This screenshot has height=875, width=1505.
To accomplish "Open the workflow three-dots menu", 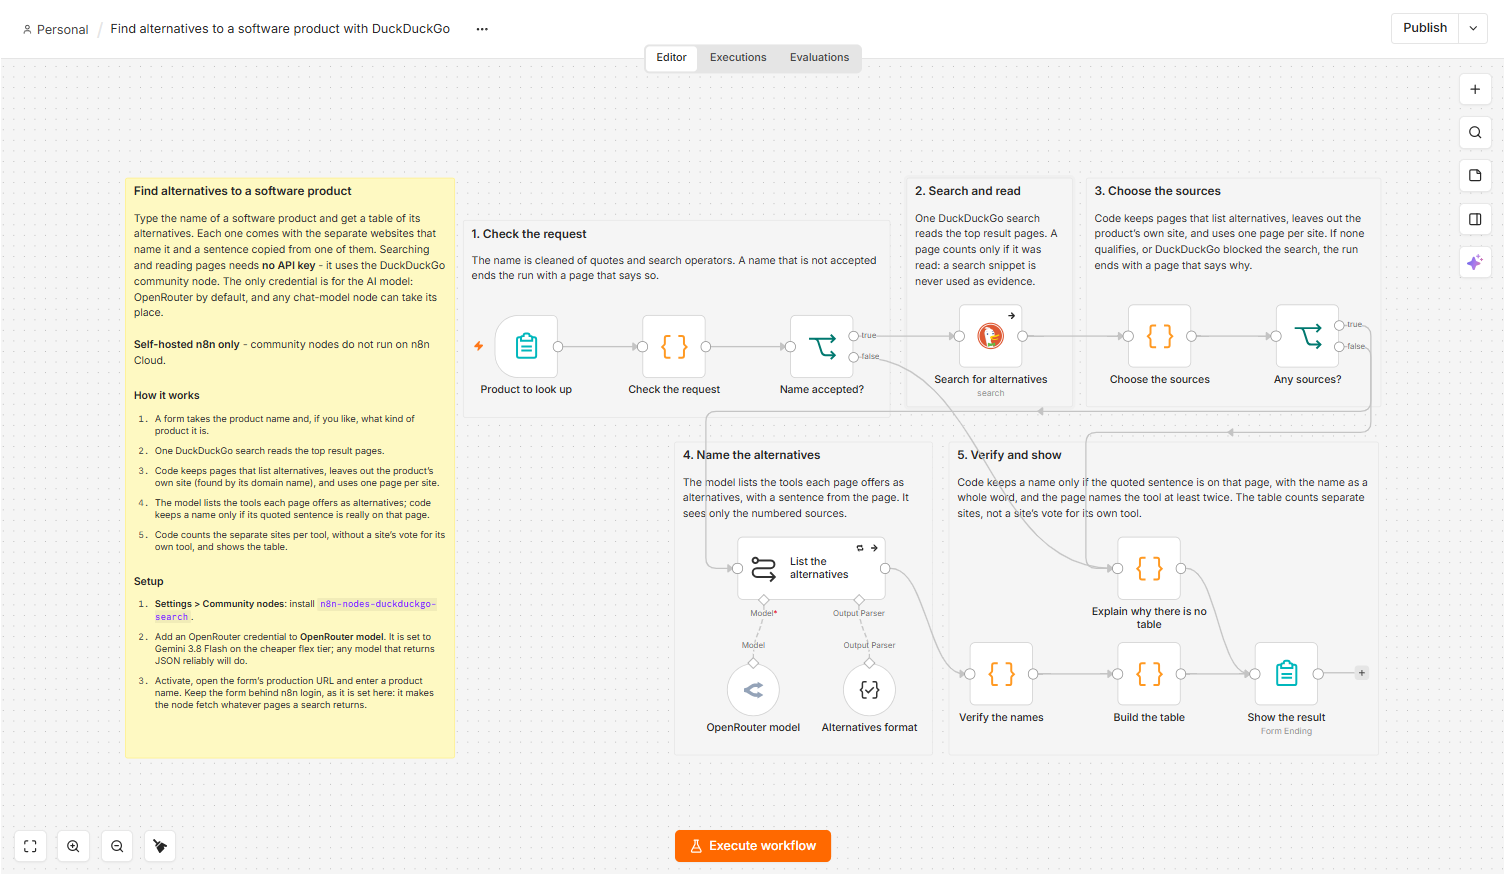I will (482, 29).
